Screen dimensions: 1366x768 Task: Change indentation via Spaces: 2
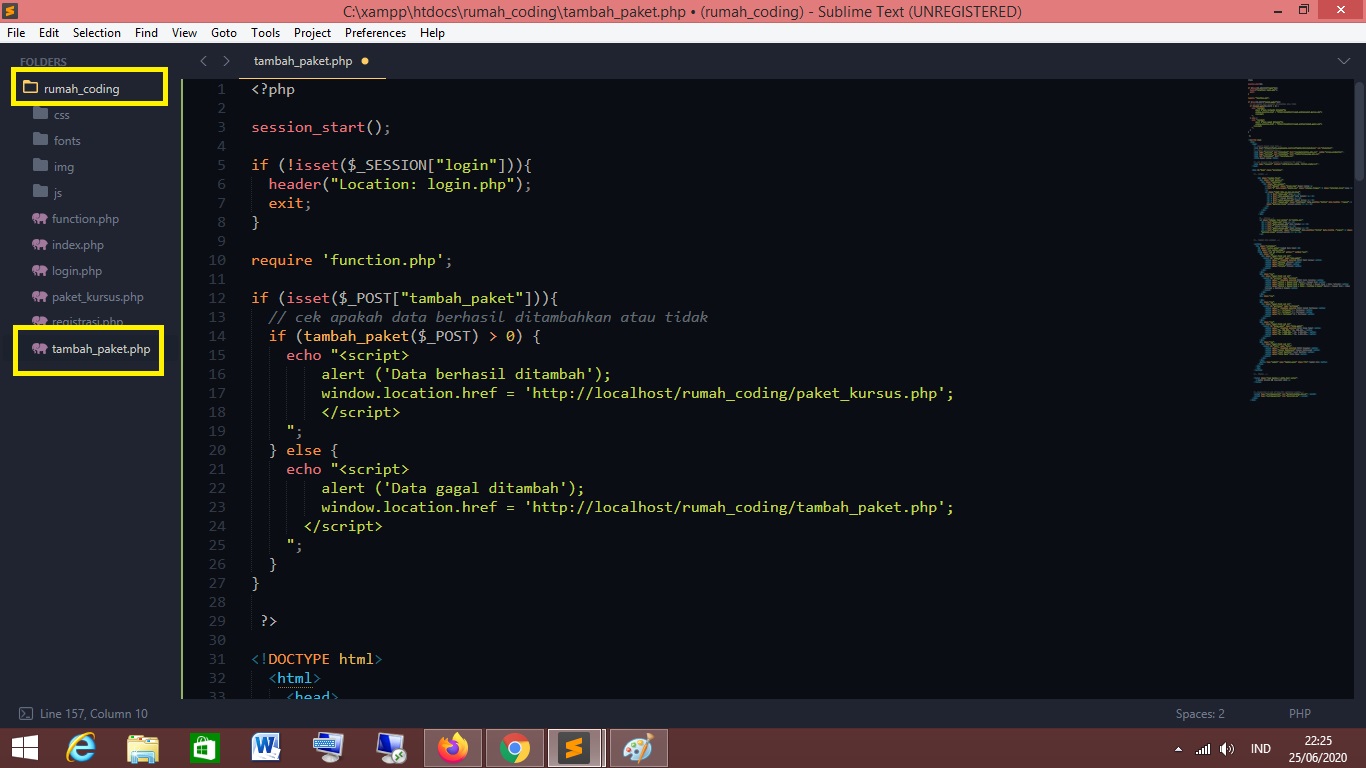pyautogui.click(x=1200, y=714)
